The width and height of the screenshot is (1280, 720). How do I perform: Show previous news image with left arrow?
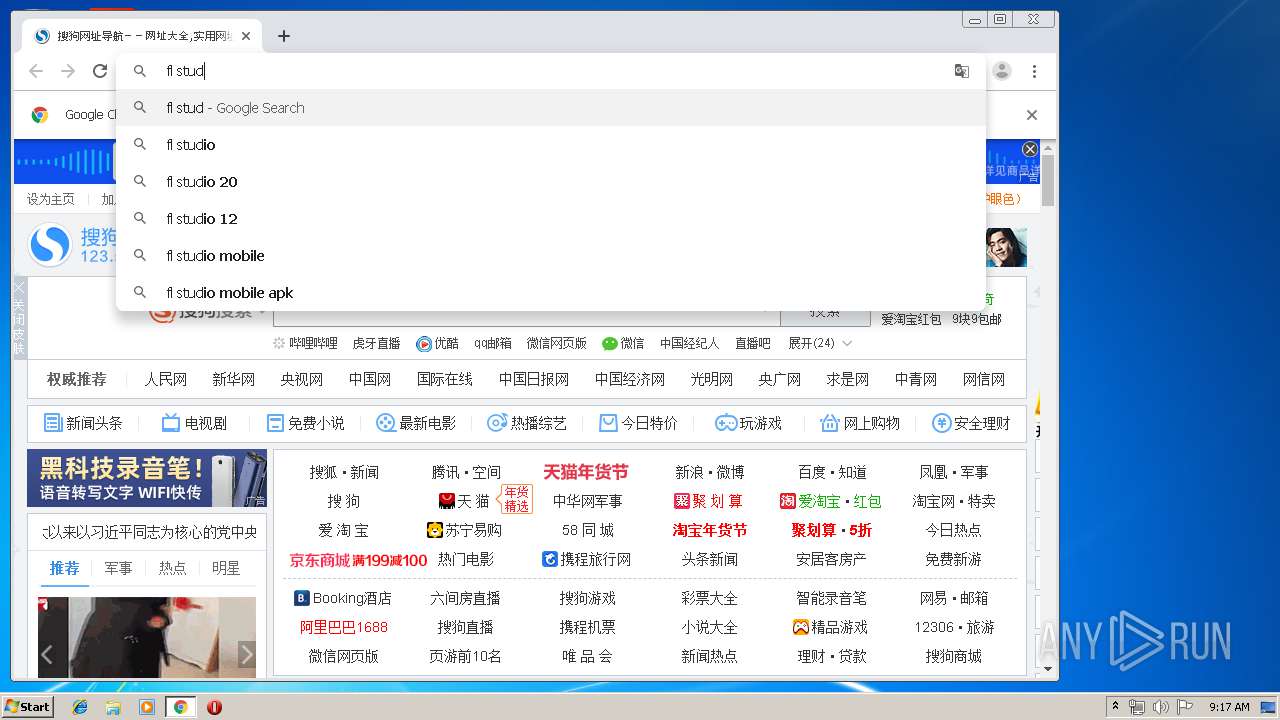[47, 656]
